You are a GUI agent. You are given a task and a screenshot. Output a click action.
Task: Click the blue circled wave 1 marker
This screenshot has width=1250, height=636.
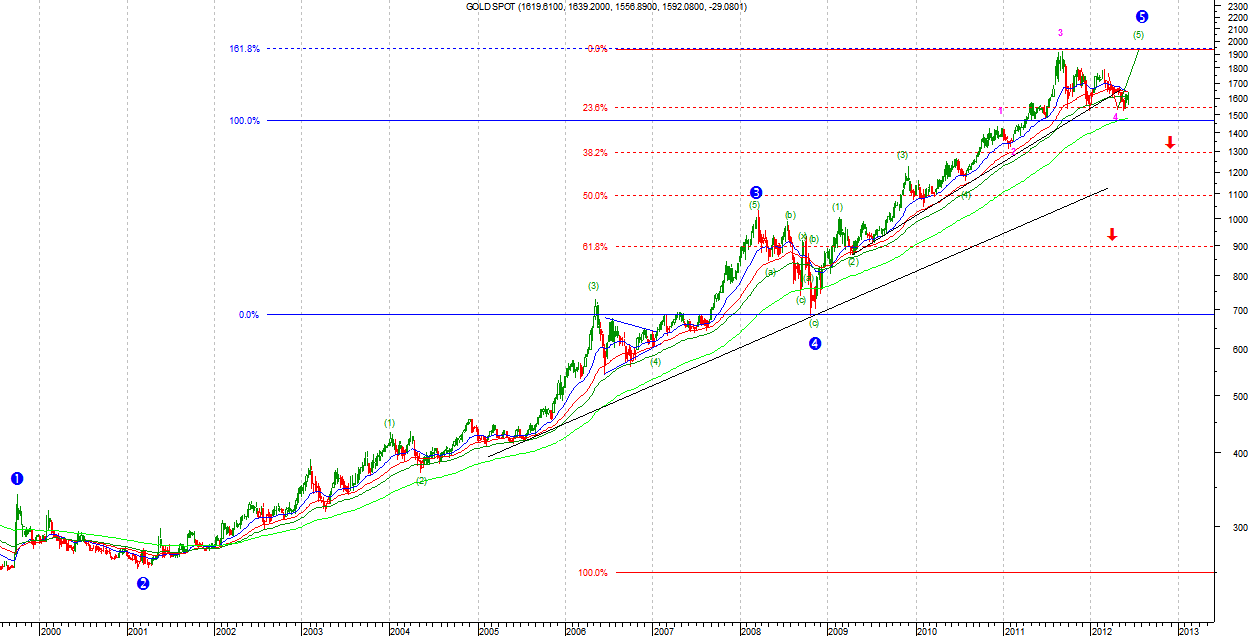(x=17, y=479)
